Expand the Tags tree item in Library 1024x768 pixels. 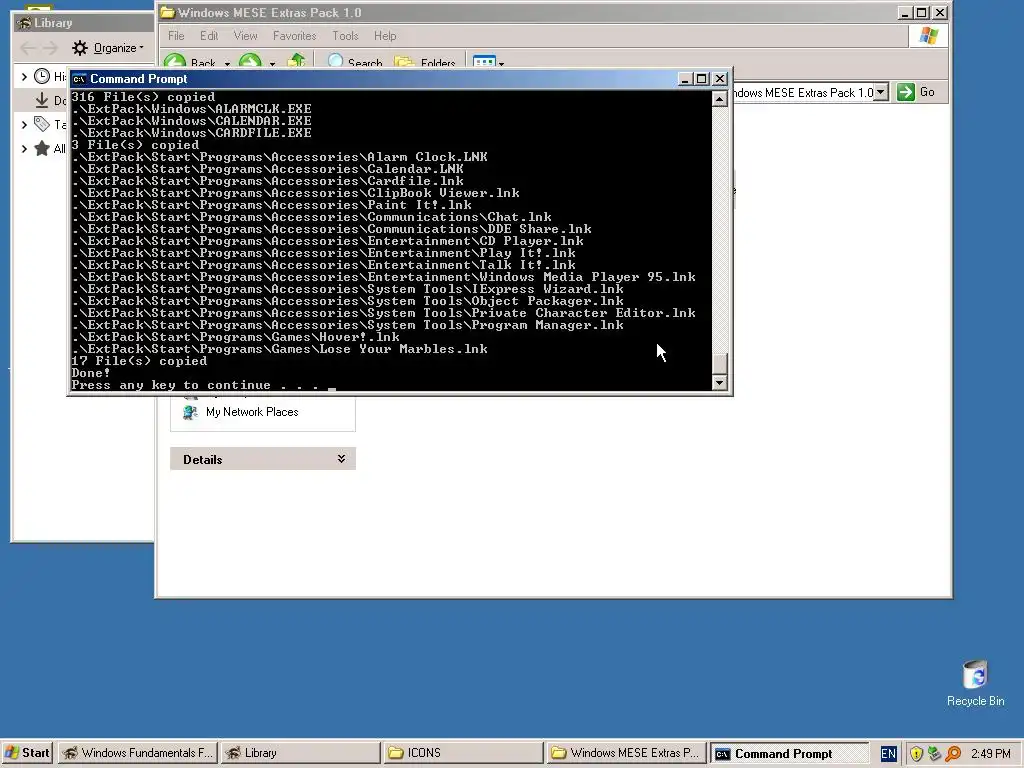point(24,124)
